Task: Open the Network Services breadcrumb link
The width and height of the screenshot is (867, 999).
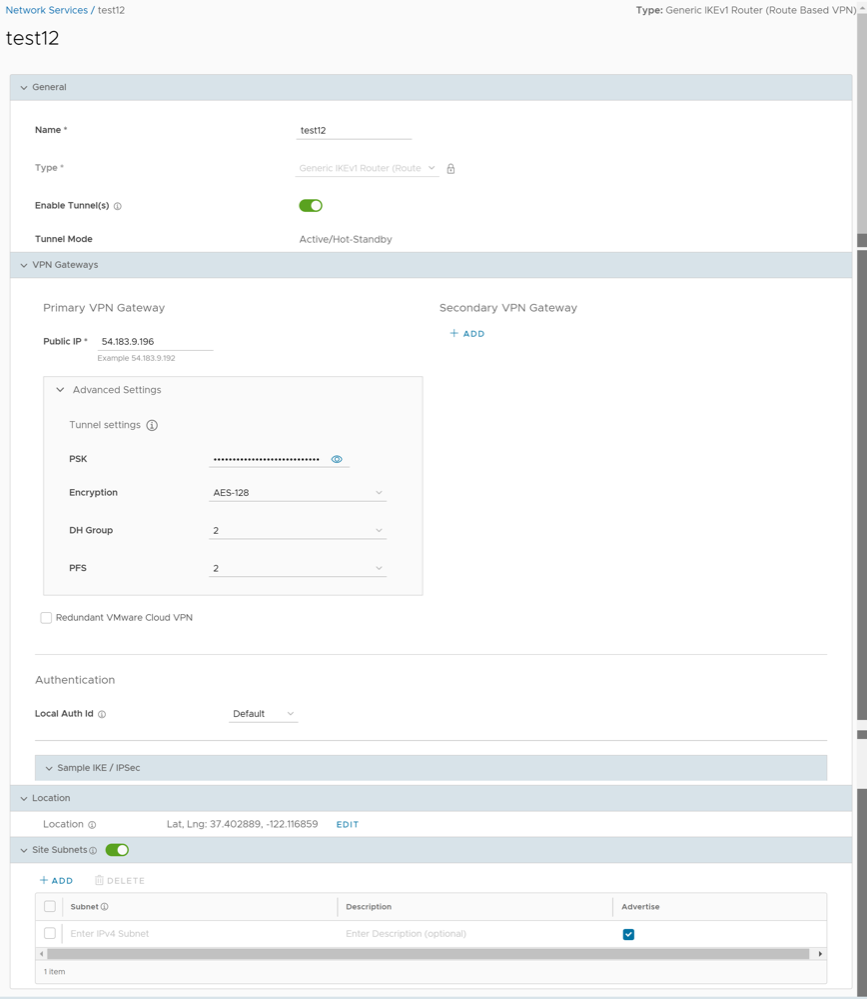Action: (x=46, y=10)
